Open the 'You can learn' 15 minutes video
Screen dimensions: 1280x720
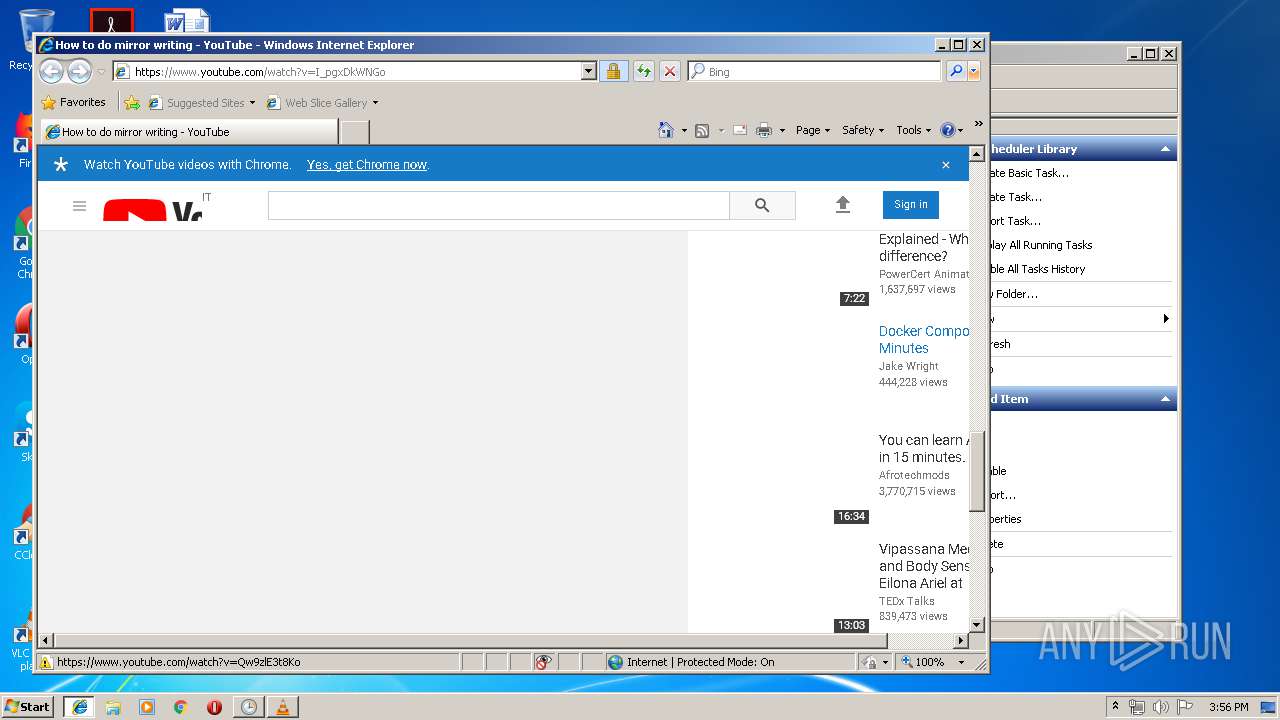click(x=924, y=448)
